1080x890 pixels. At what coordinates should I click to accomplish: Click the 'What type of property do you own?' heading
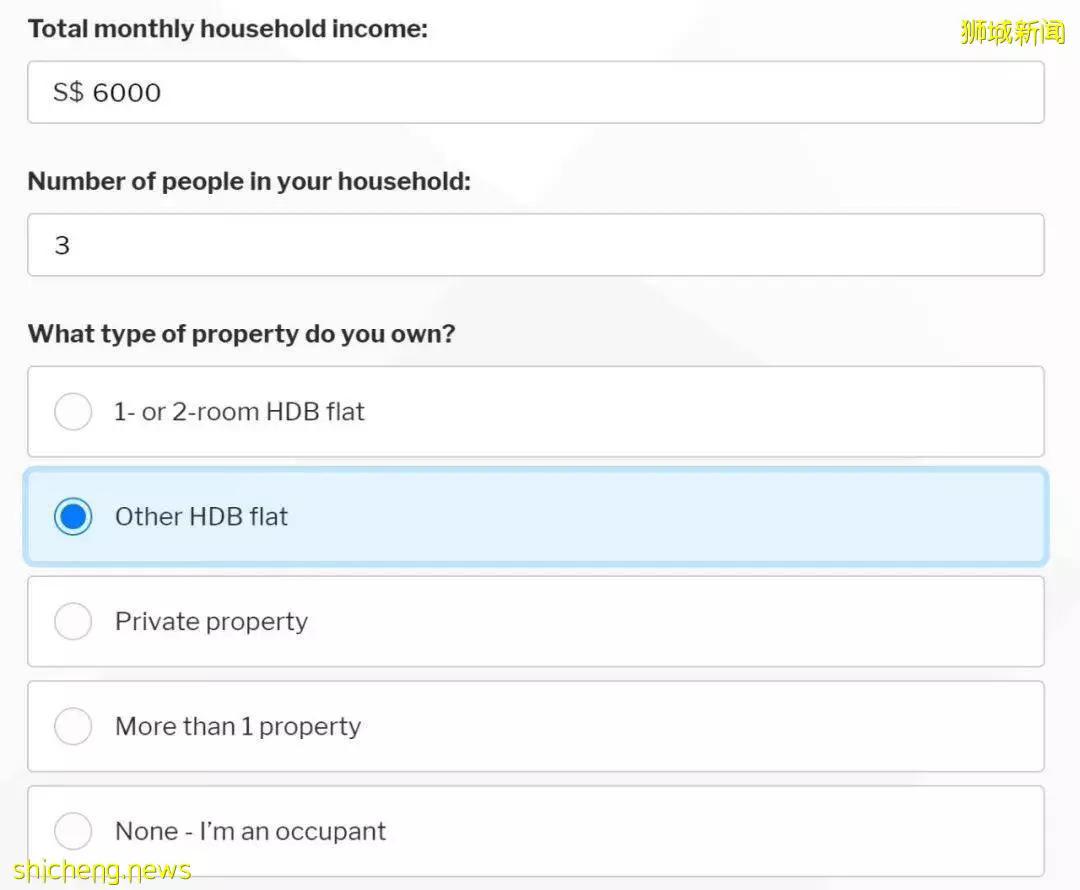(x=242, y=334)
